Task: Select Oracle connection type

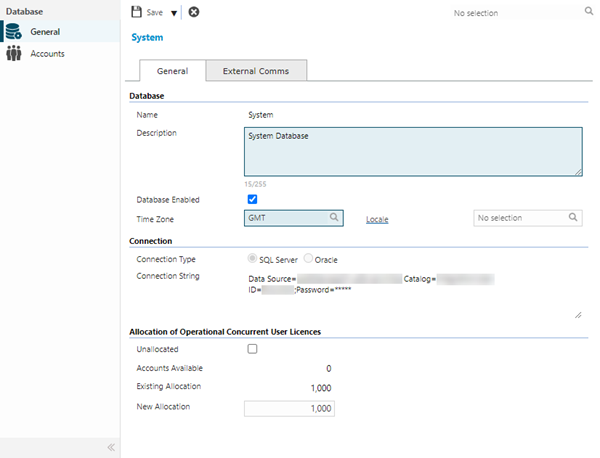Action: [308, 259]
